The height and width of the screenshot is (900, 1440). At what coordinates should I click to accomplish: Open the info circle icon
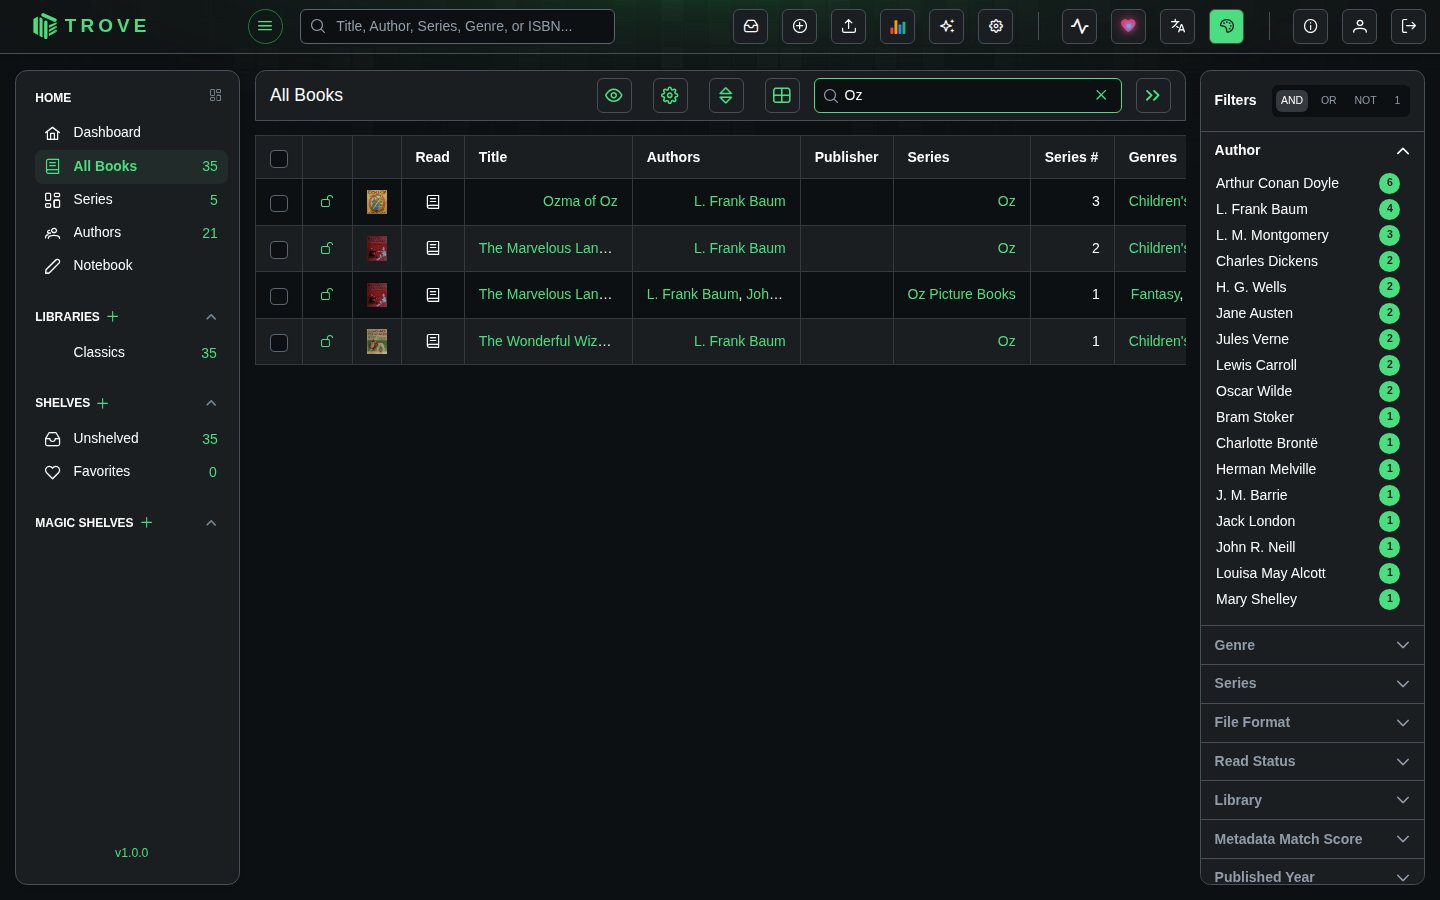point(1311,26)
